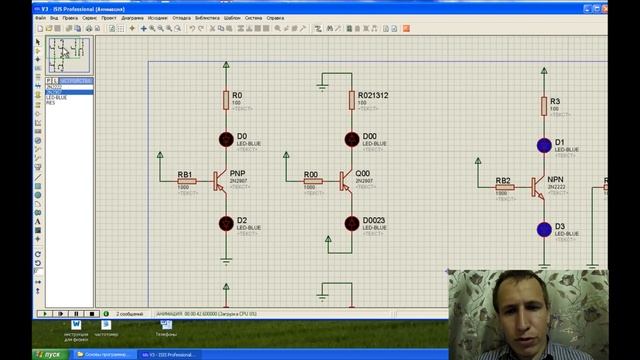Image resolution: width=640 pixels, height=360 pixels.
Task: Click resistor R0 in schematic
Action: pyautogui.click(x=226, y=100)
